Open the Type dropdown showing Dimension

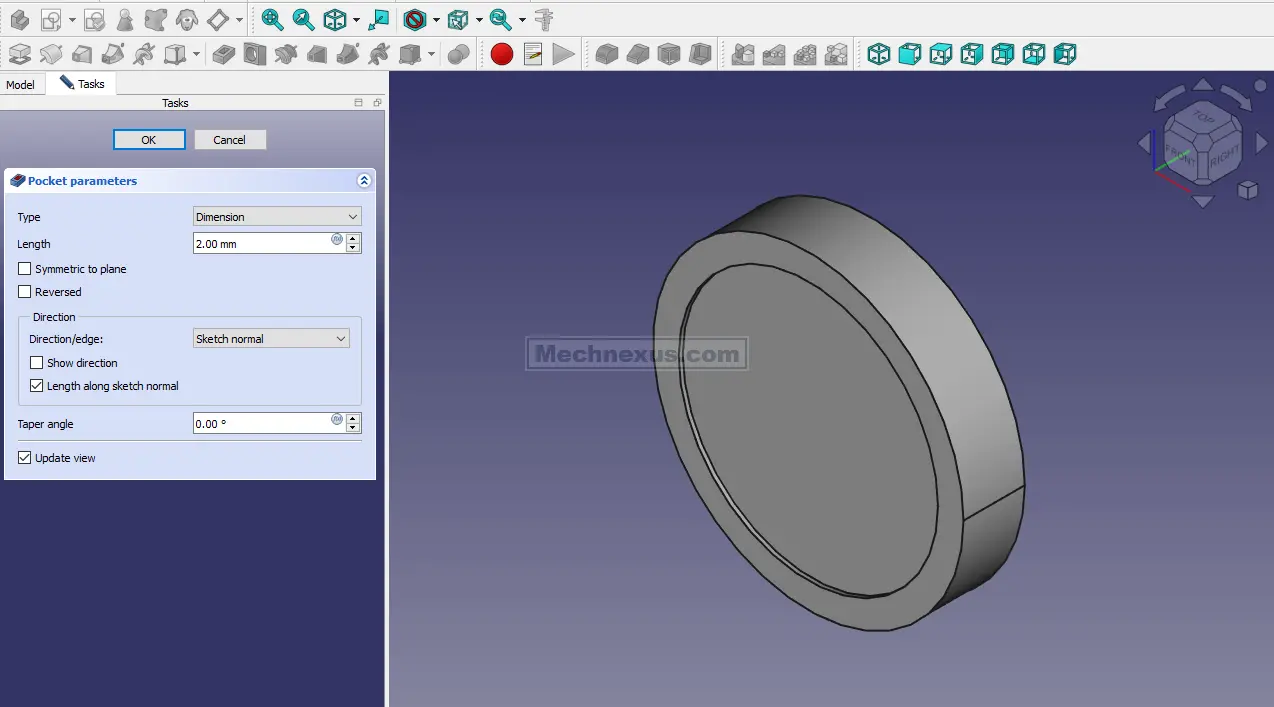click(x=276, y=217)
